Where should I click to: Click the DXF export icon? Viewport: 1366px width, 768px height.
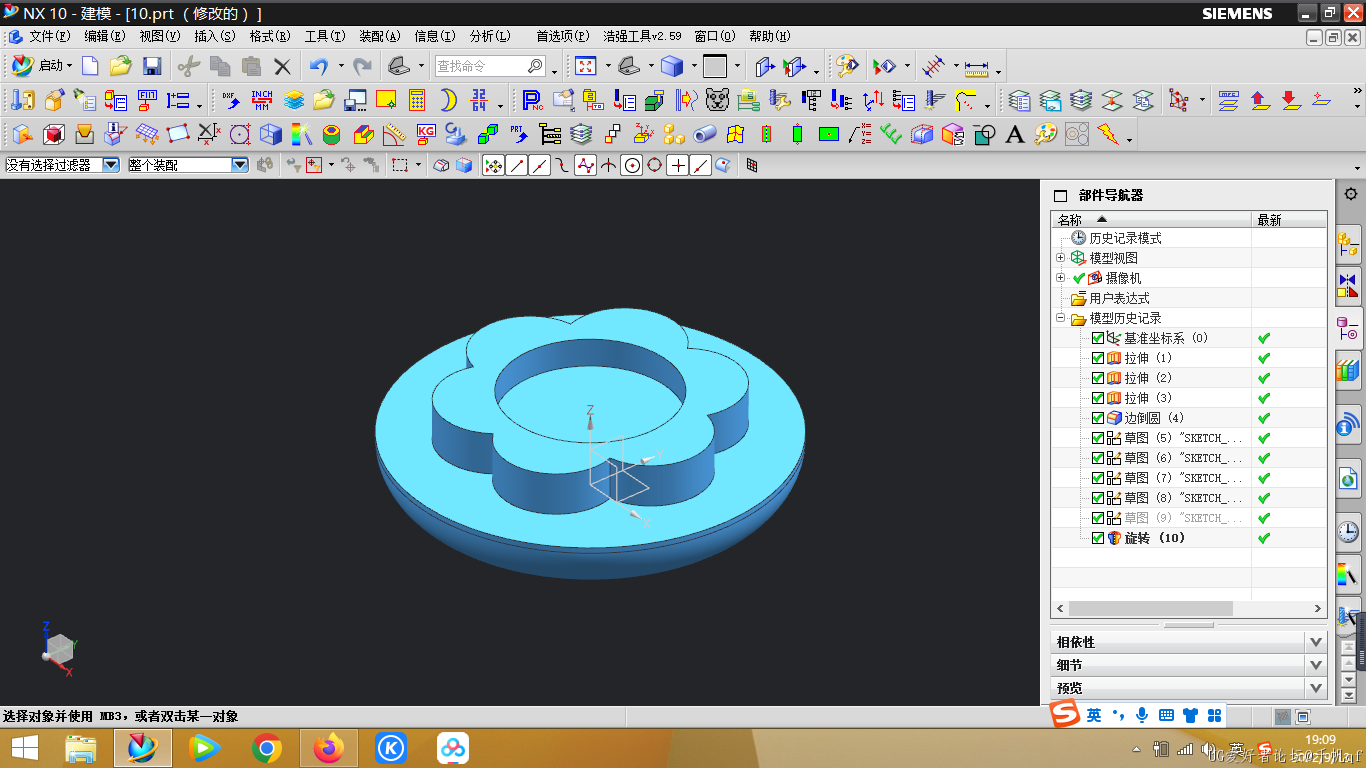click(231, 100)
